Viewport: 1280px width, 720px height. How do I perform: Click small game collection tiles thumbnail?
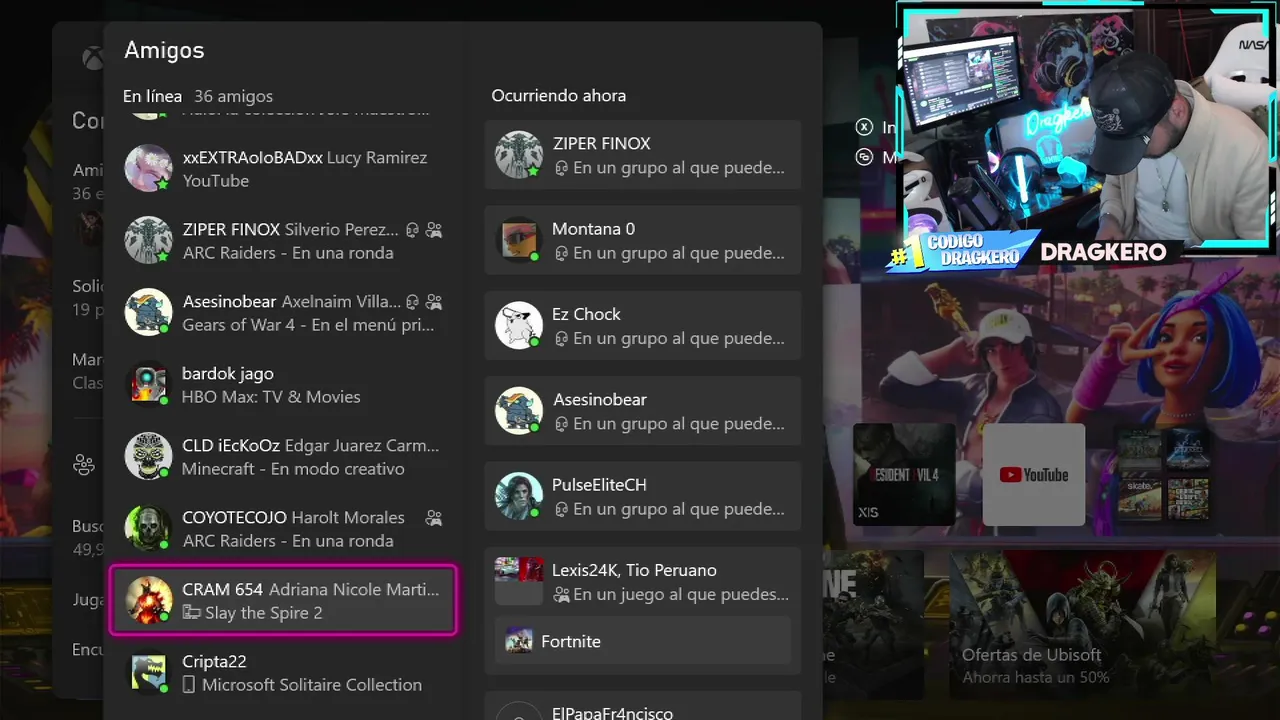tap(1163, 474)
